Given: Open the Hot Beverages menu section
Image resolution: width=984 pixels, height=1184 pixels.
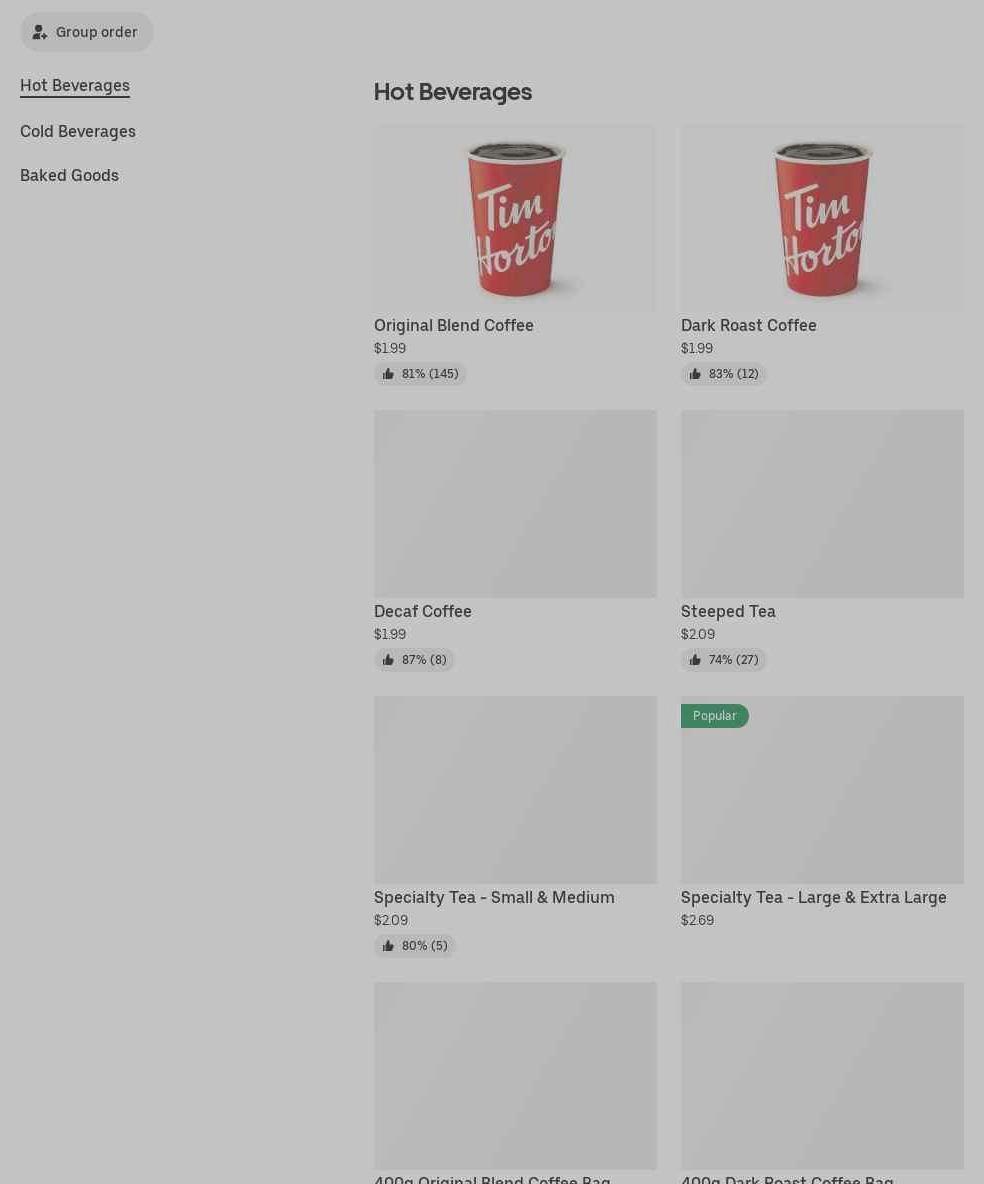Looking at the screenshot, I should point(75,86).
